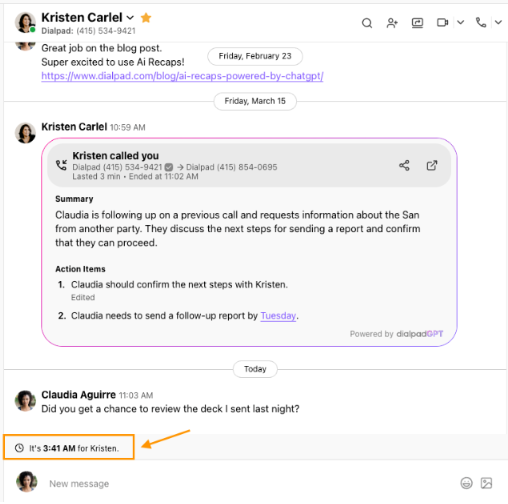Start a video call with camera icon

(442, 23)
